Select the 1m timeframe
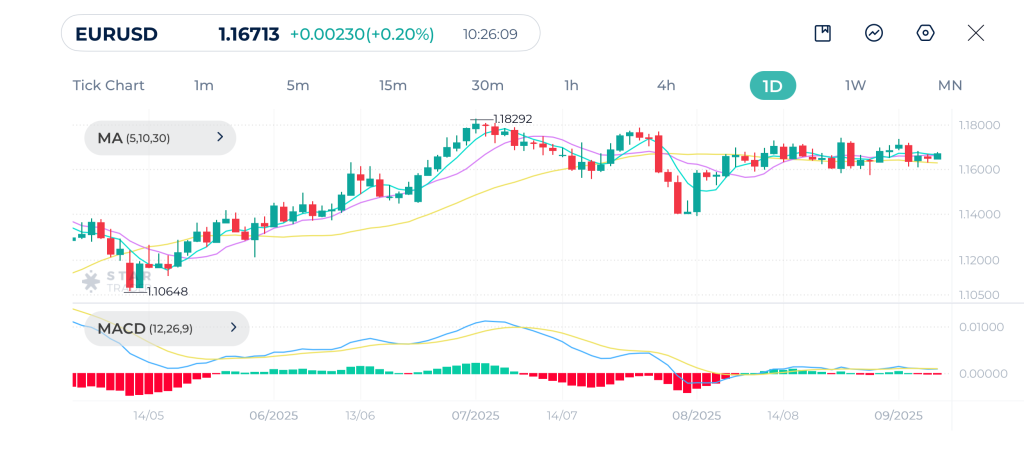Viewport: 1024px width, 452px height. click(204, 86)
